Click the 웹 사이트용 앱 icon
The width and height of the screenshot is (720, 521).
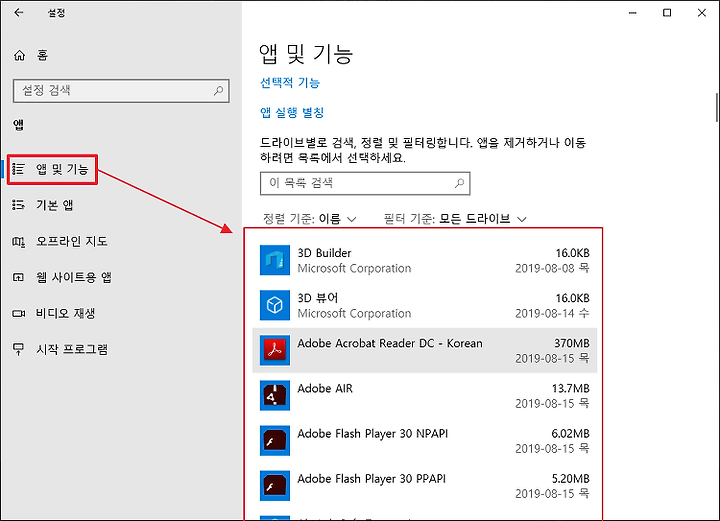click(18, 277)
